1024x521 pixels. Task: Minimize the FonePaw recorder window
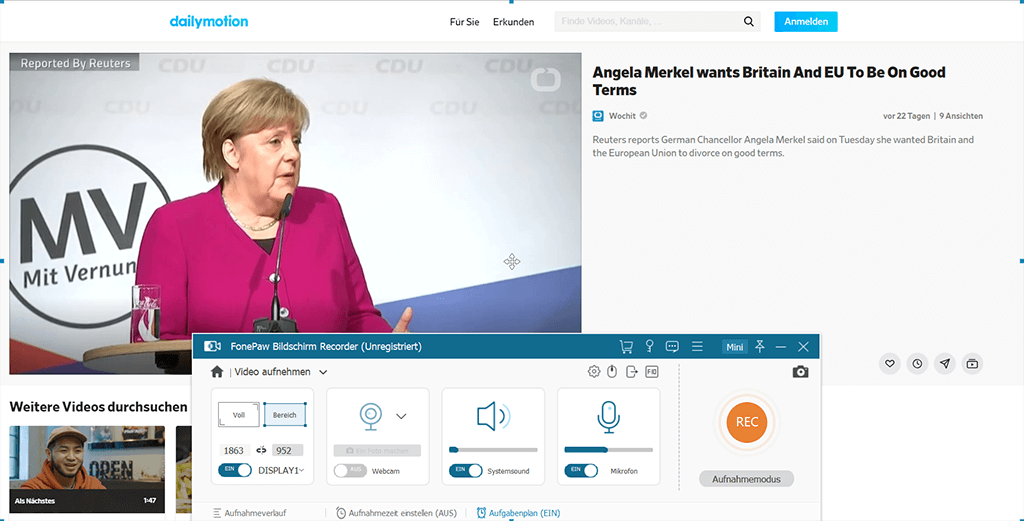780,347
